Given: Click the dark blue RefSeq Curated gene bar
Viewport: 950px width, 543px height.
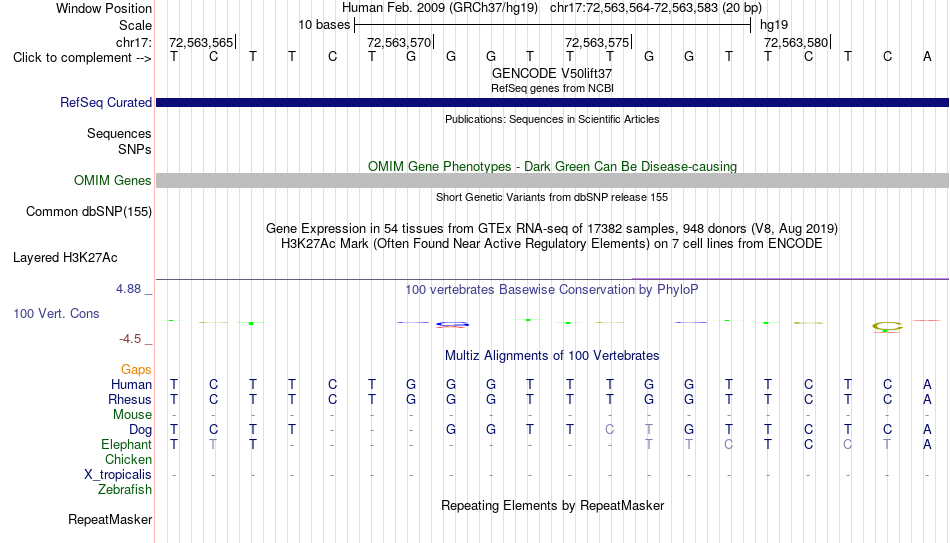Looking at the screenshot, I should pyautogui.click(x=553, y=102).
